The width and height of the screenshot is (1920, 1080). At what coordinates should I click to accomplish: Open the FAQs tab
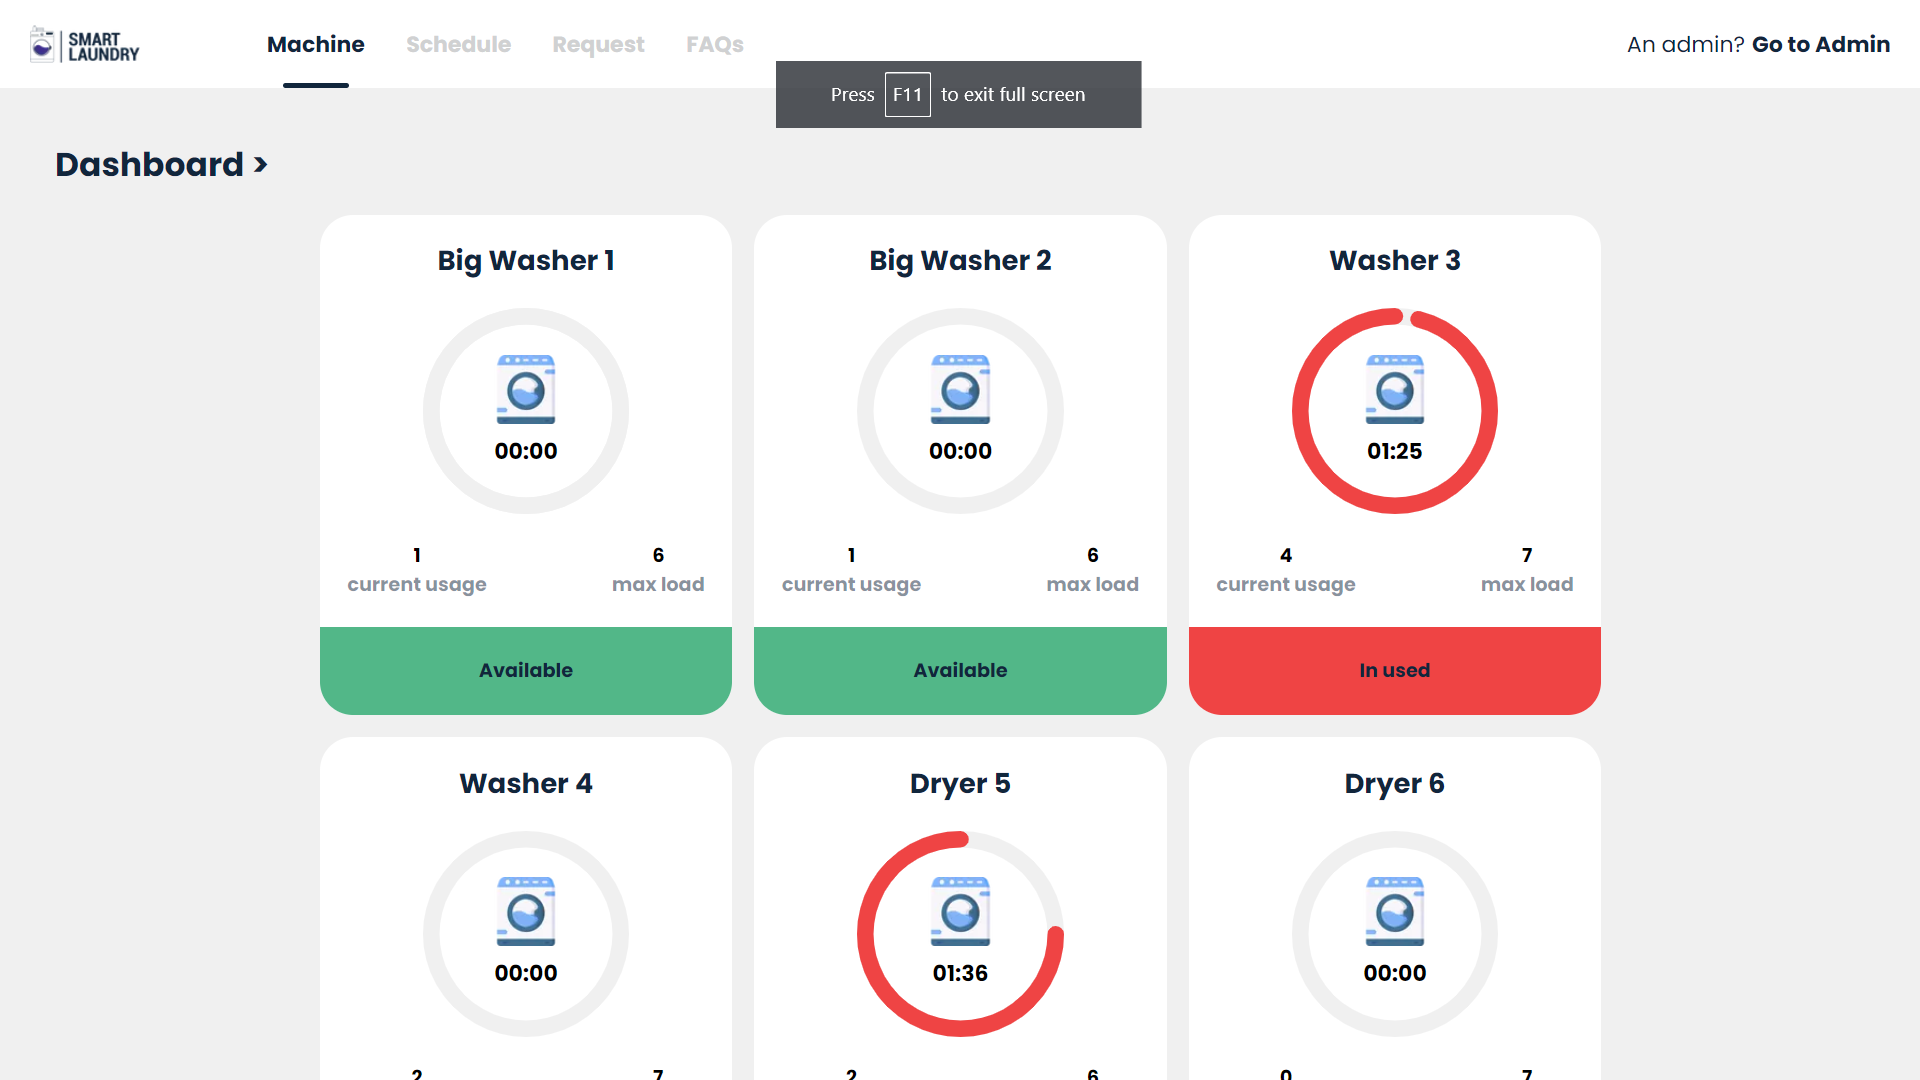coord(714,44)
